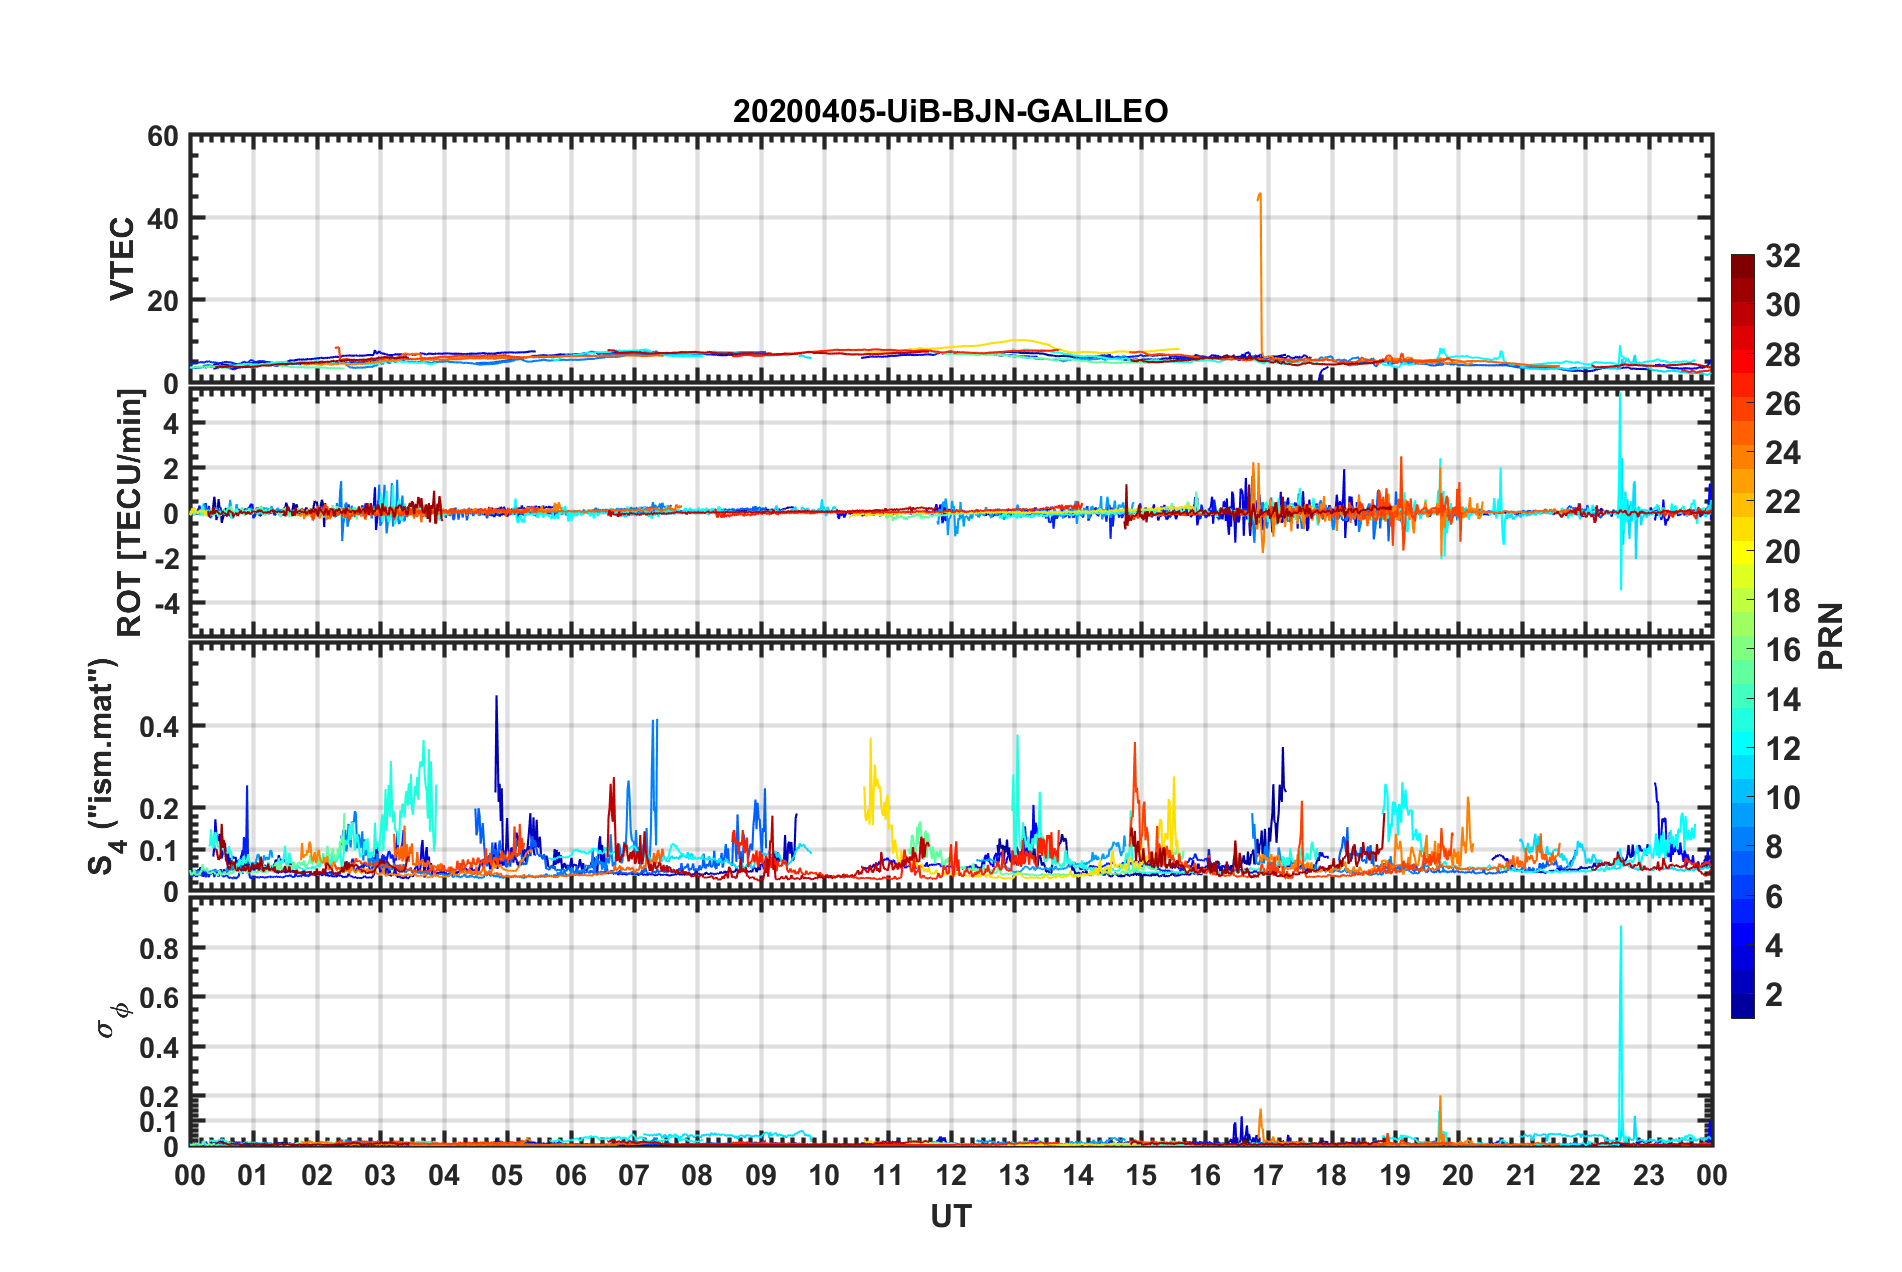Click the colorbar tick label 14

[x=1782, y=699]
